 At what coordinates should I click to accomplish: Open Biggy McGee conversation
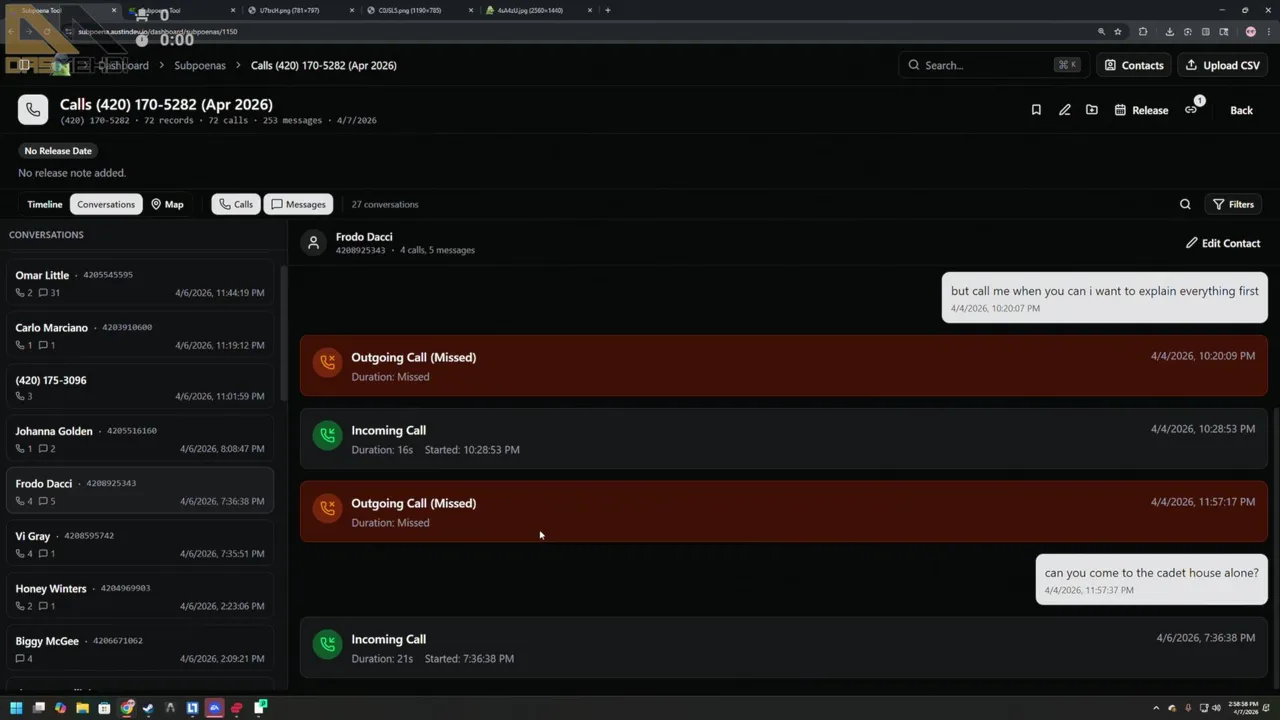click(140, 649)
